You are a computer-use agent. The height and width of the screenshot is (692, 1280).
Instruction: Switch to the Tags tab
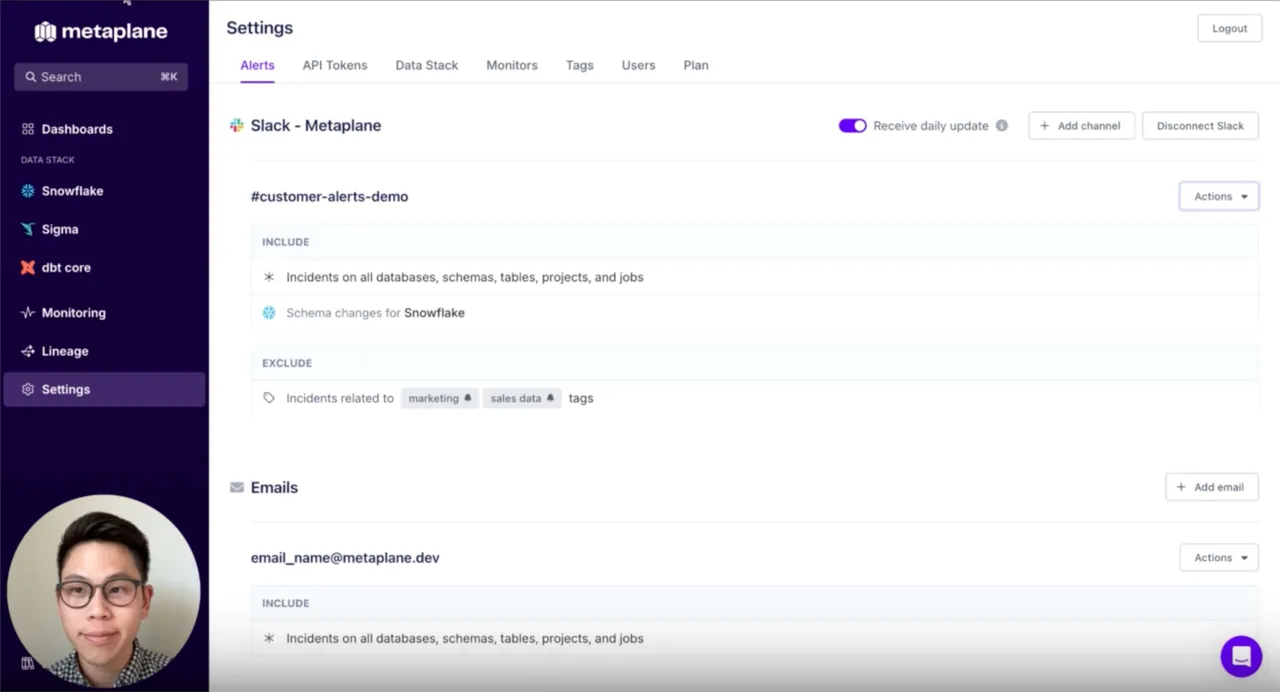pyautogui.click(x=580, y=65)
